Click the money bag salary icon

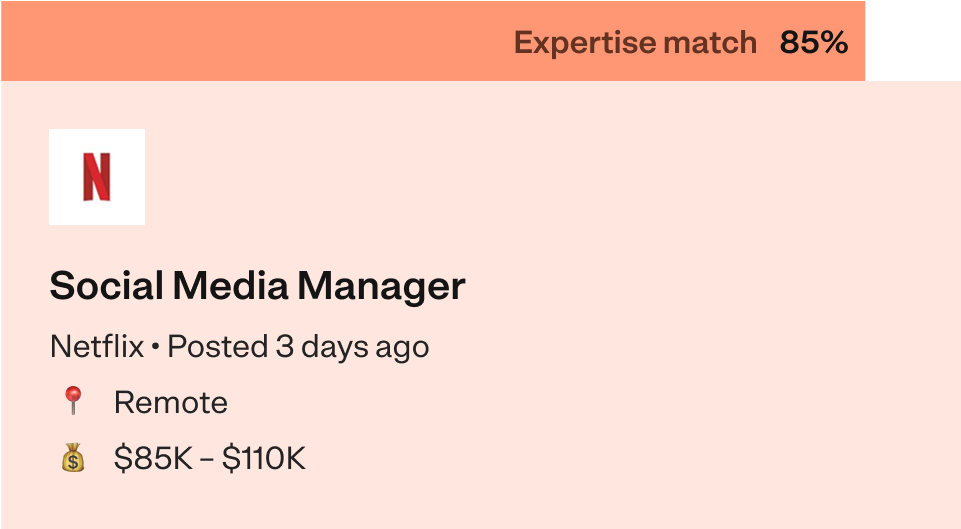coord(73,457)
